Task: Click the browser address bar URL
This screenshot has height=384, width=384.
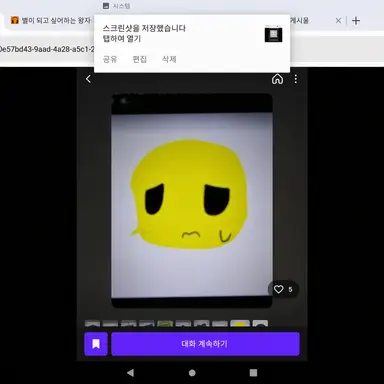Action: (47, 49)
